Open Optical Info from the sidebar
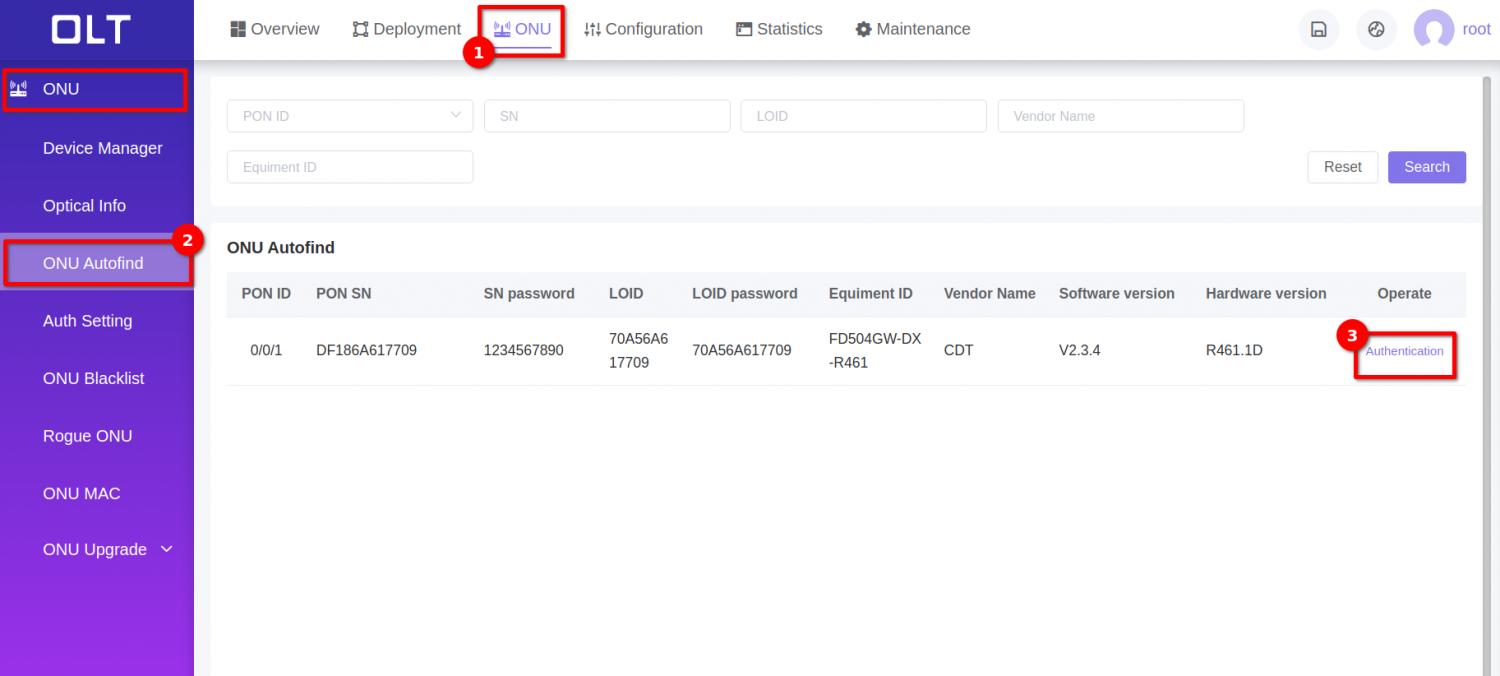 (84, 206)
